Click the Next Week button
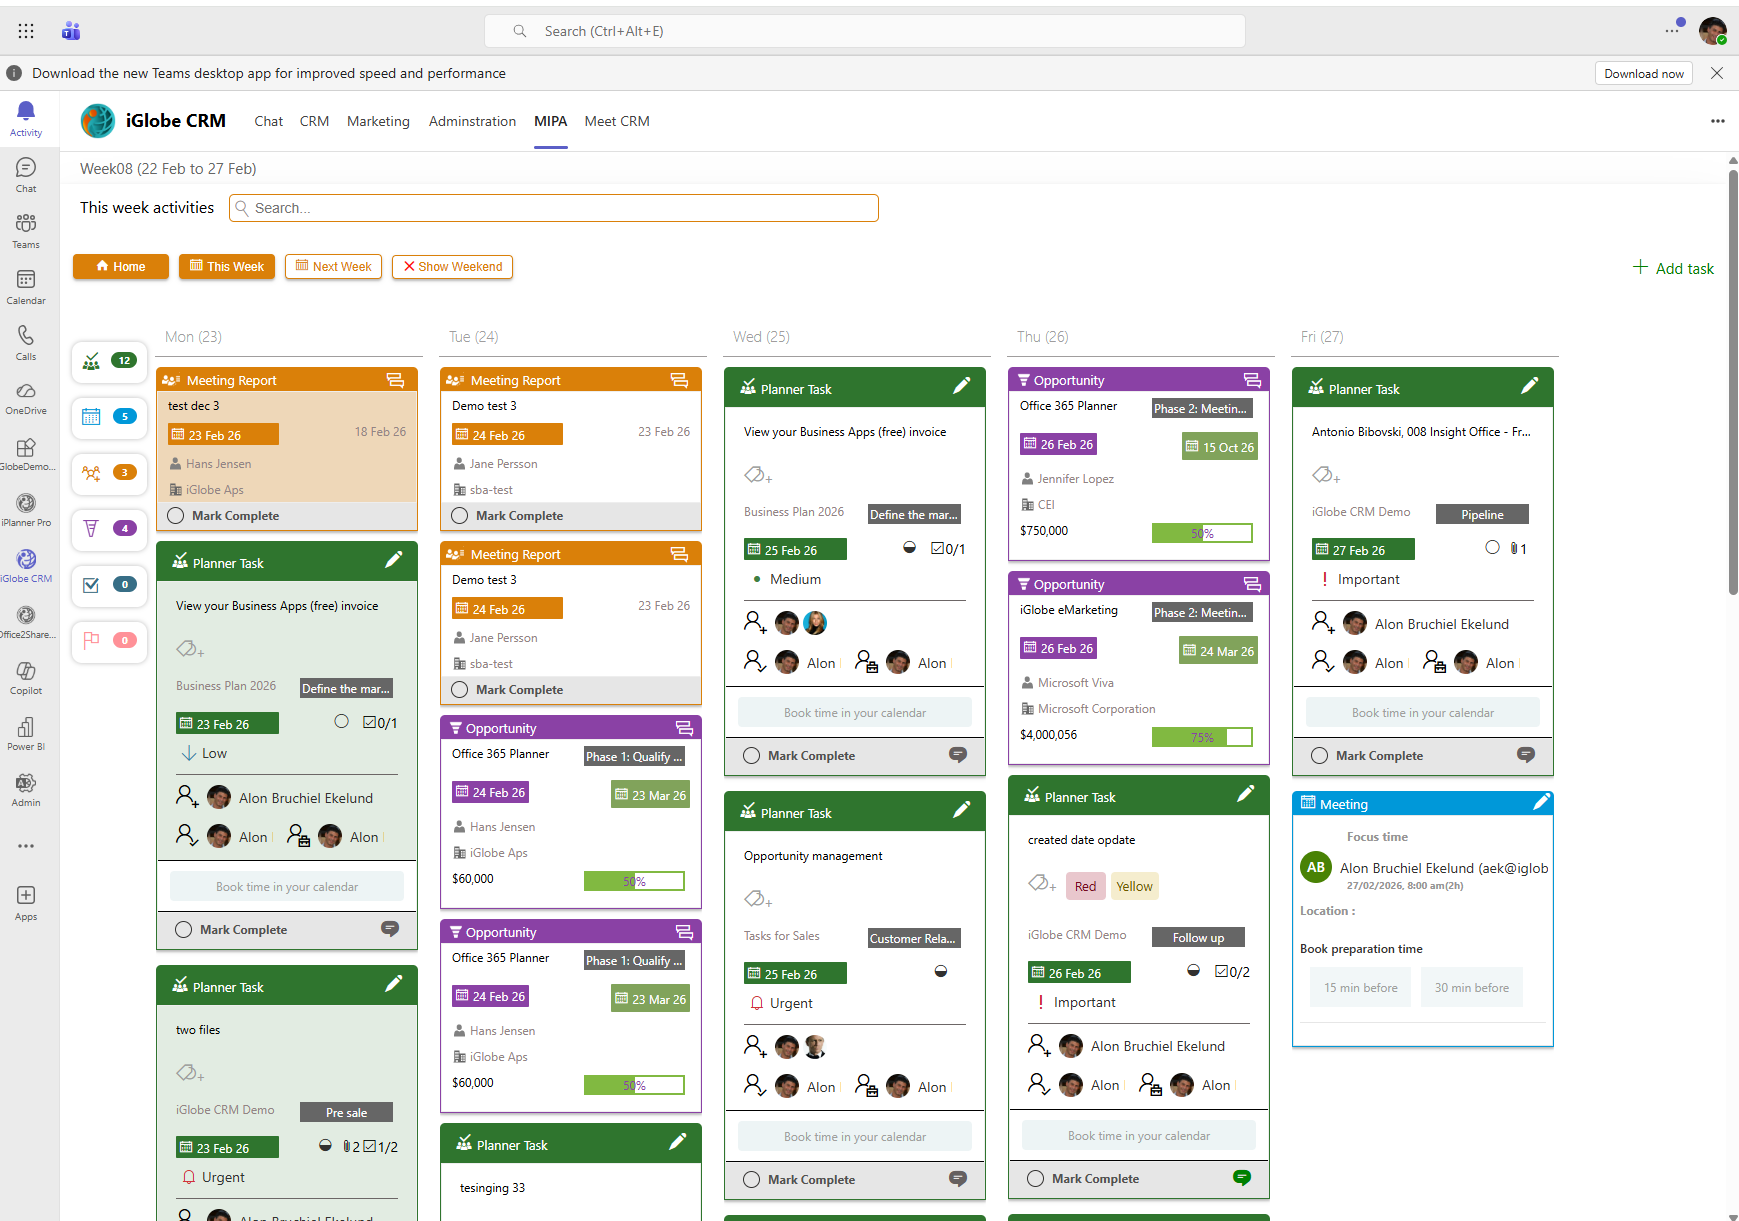The height and width of the screenshot is (1221, 1739). point(333,267)
